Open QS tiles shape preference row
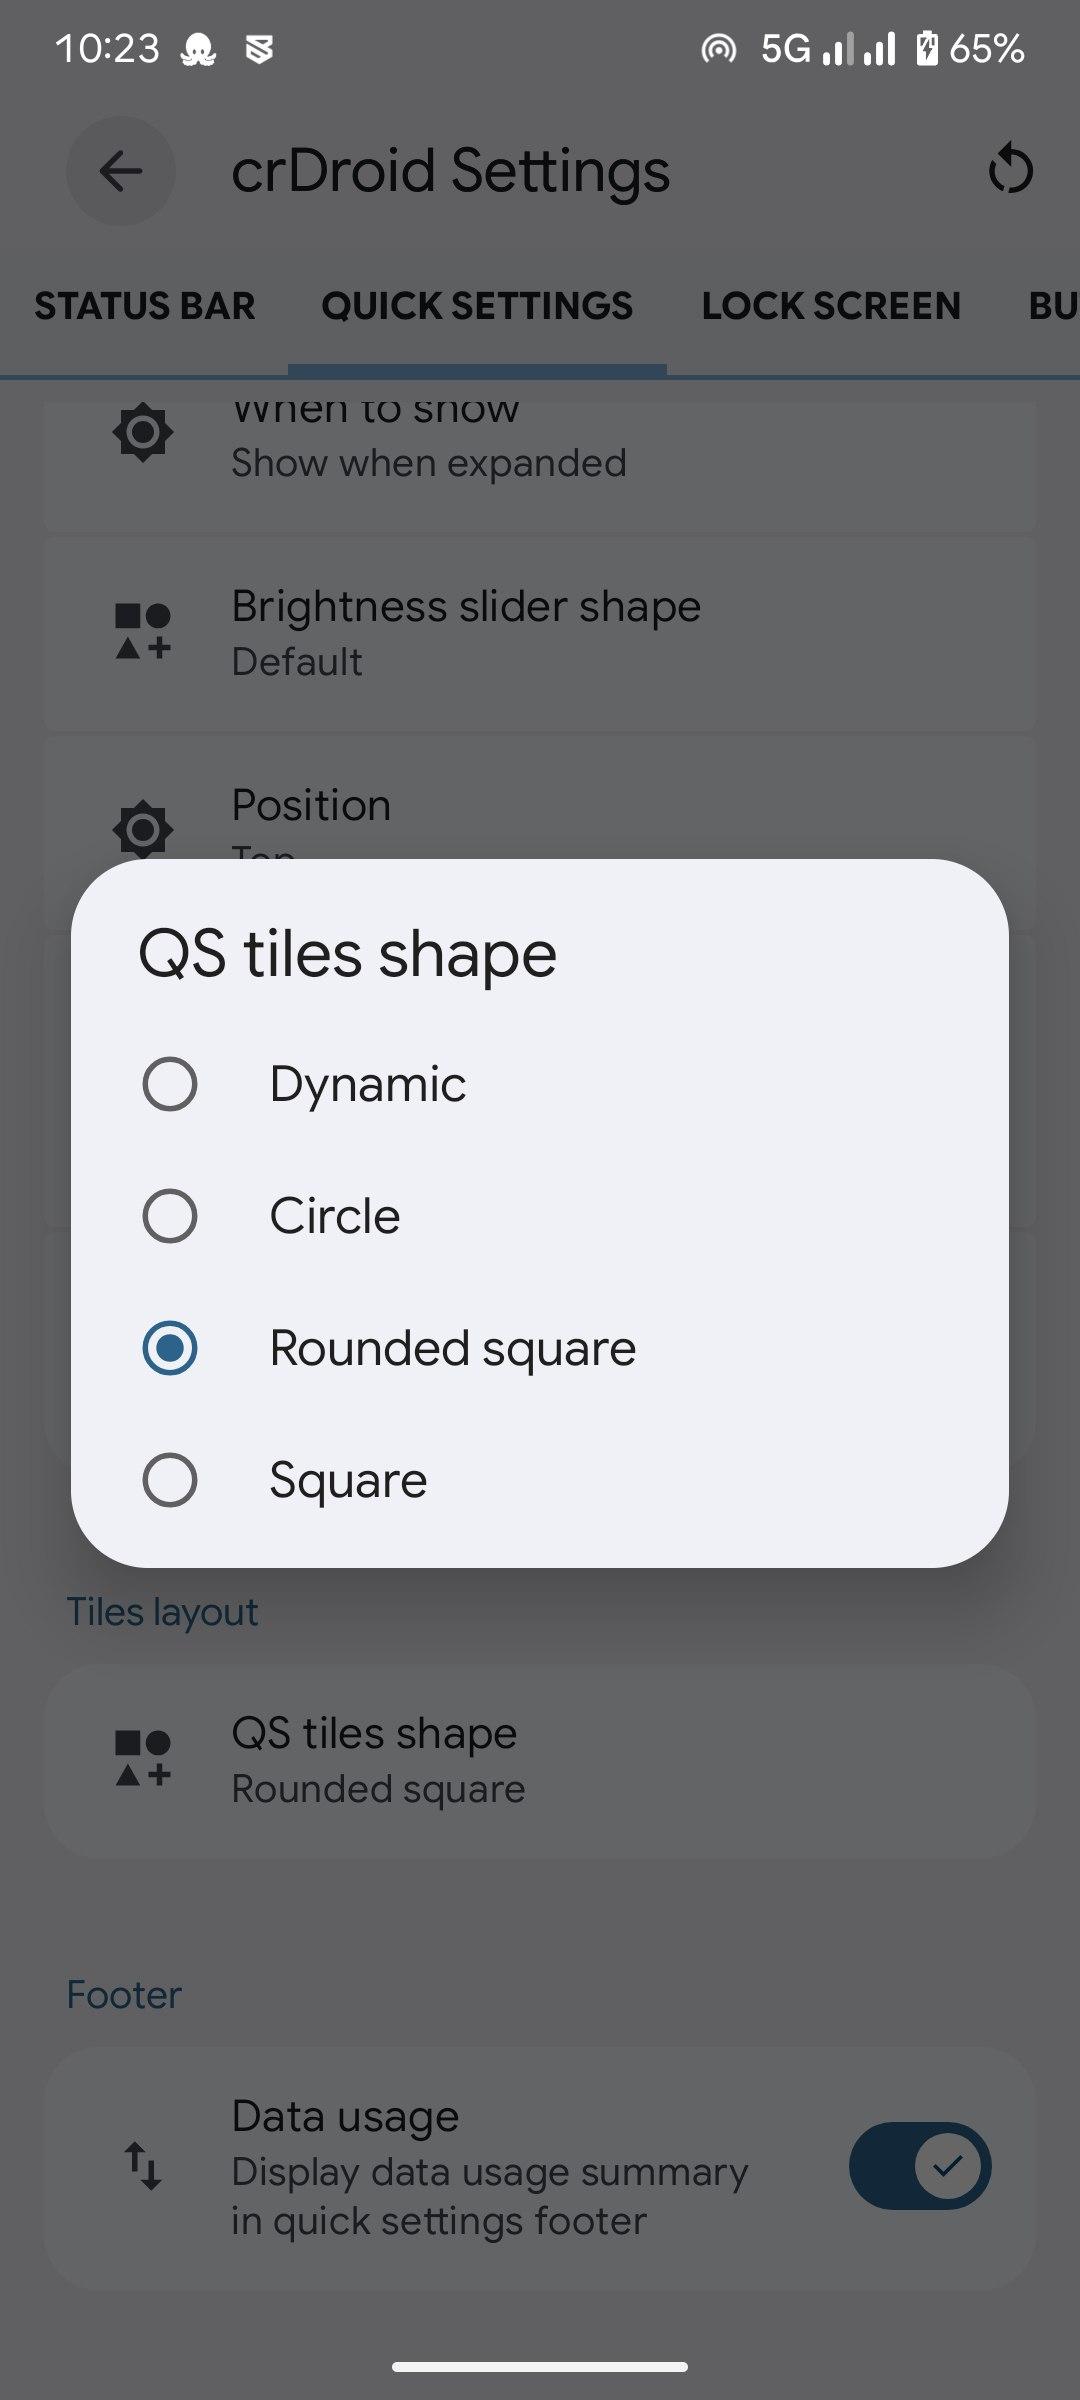This screenshot has width=1080, height=2400. pos(540,1760)
